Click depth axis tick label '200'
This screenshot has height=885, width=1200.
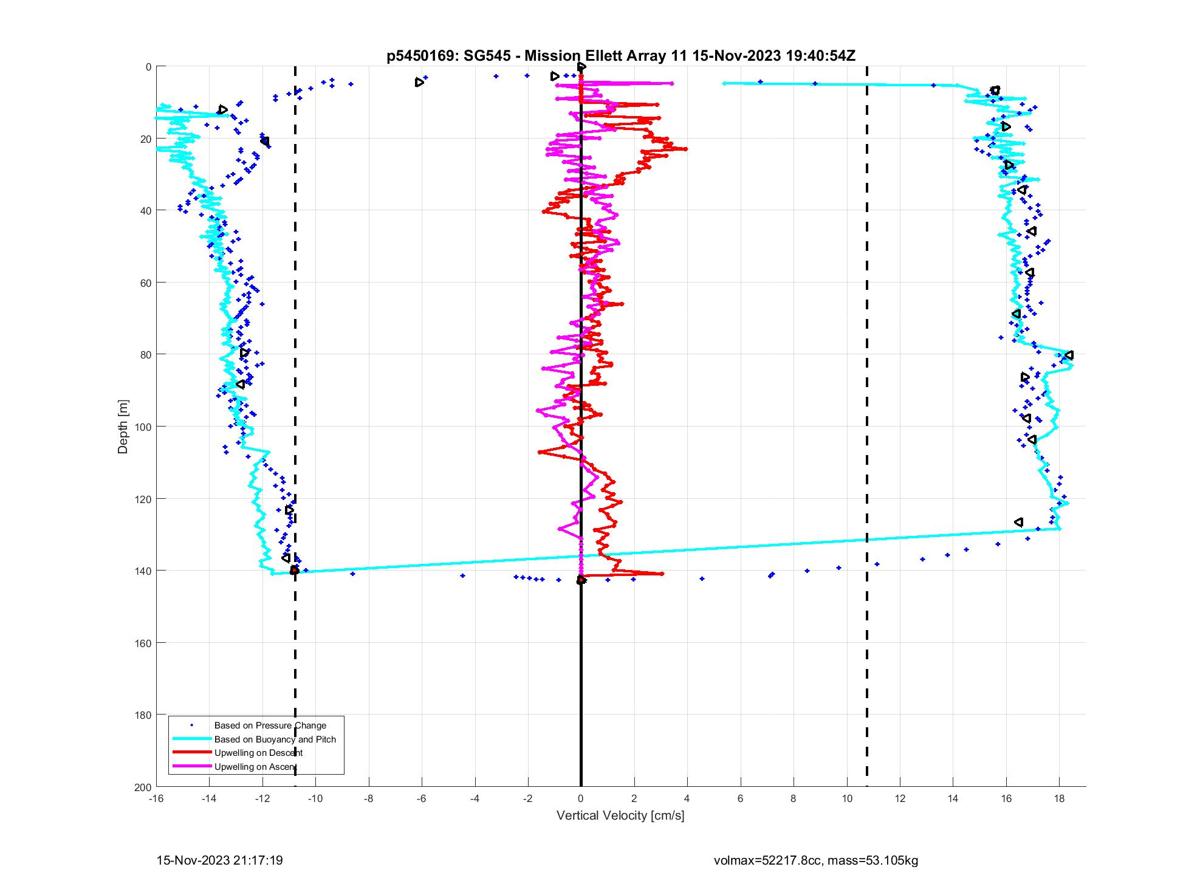(142, 787)
